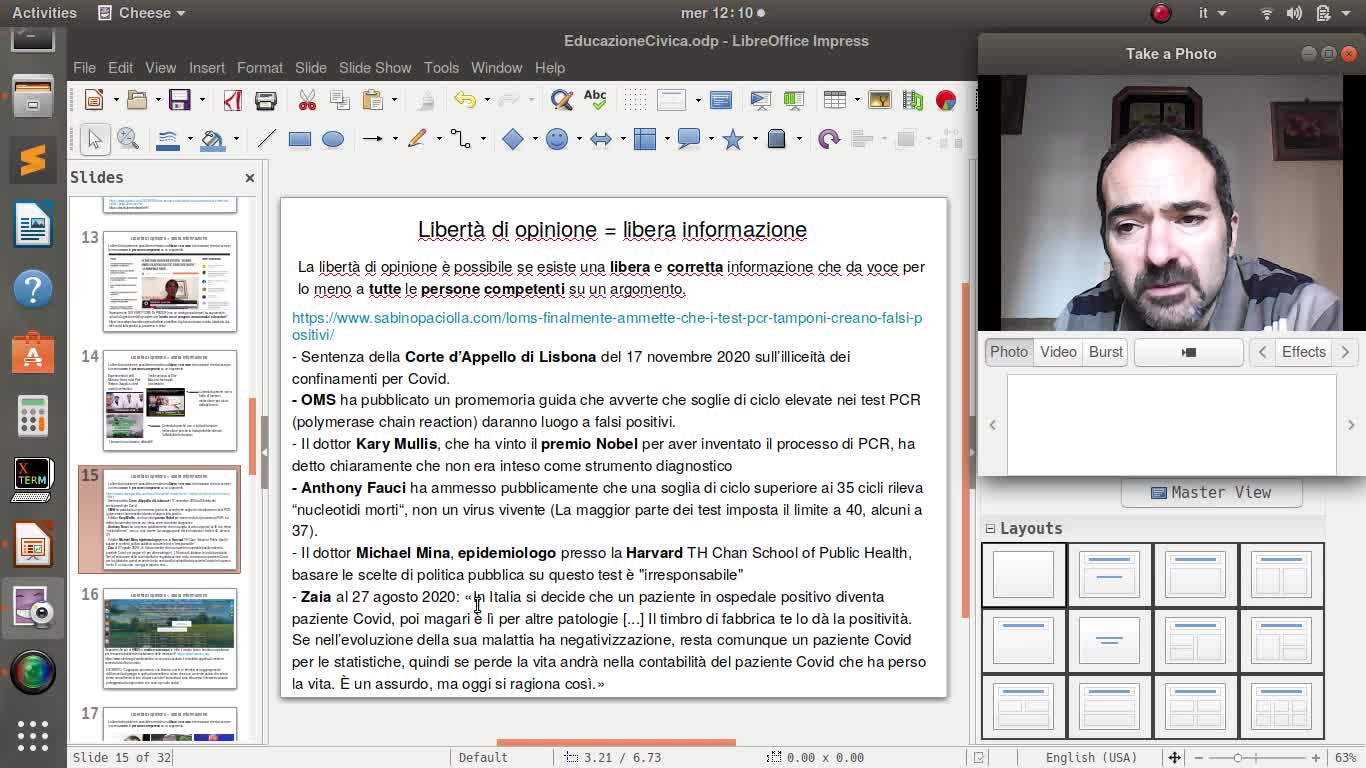
Task: Close the Slides panel
Action: pos(250,178)
